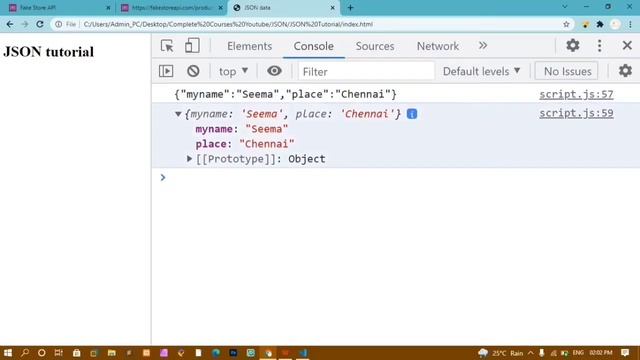640x360 pixels.
Task: Click the blue info badge beside the object
Action: 412,114
